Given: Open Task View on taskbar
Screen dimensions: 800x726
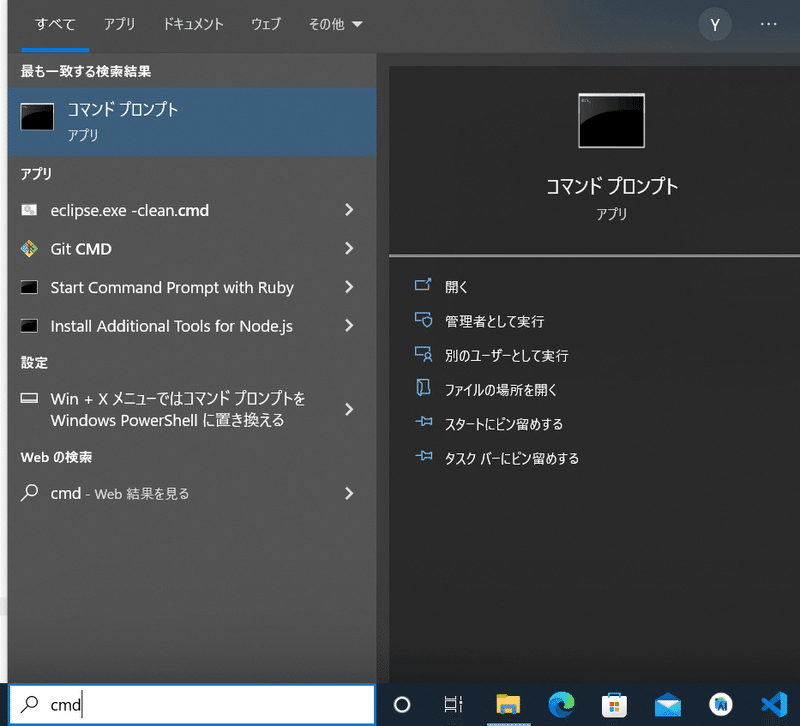Looking at the screenshot, I should 453,705.
